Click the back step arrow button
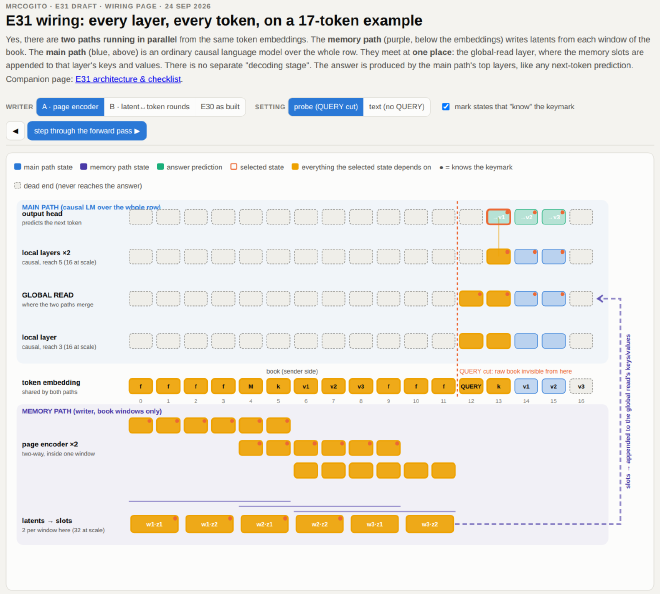660x594 pixels. pyautogui.click(x=16, y=131)
